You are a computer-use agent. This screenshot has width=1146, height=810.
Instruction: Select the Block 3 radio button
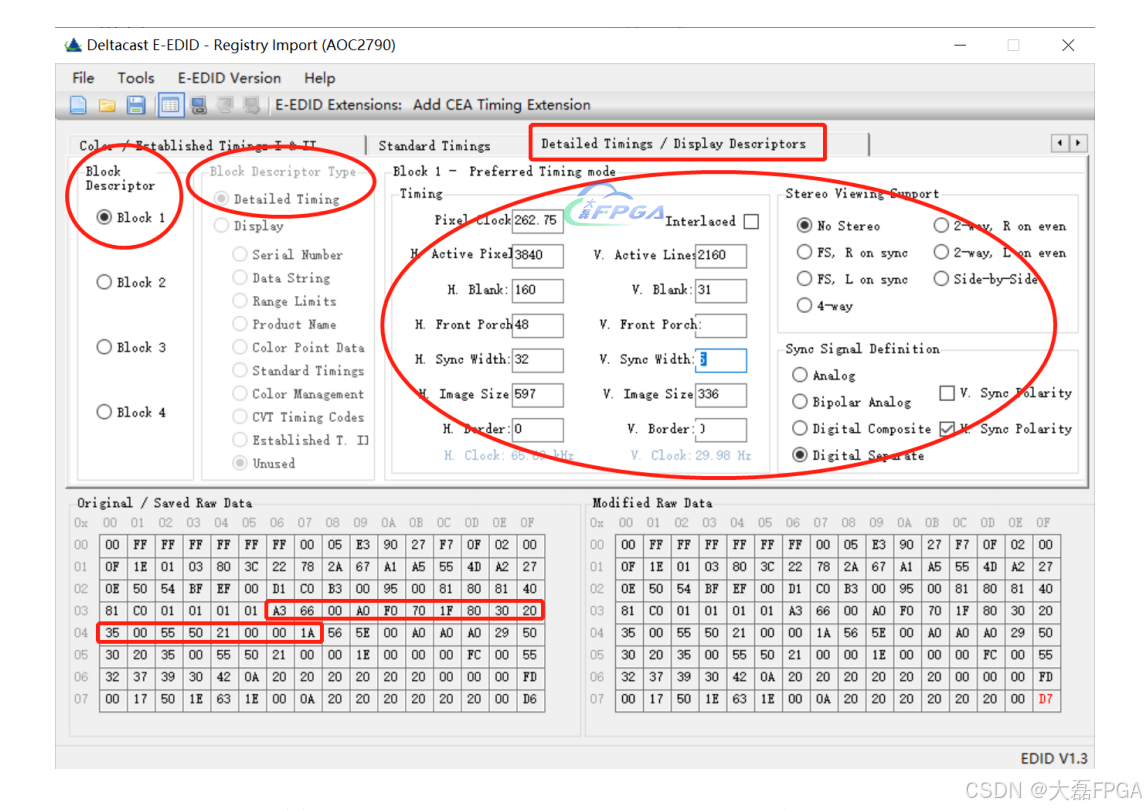[x=105, y=347]
